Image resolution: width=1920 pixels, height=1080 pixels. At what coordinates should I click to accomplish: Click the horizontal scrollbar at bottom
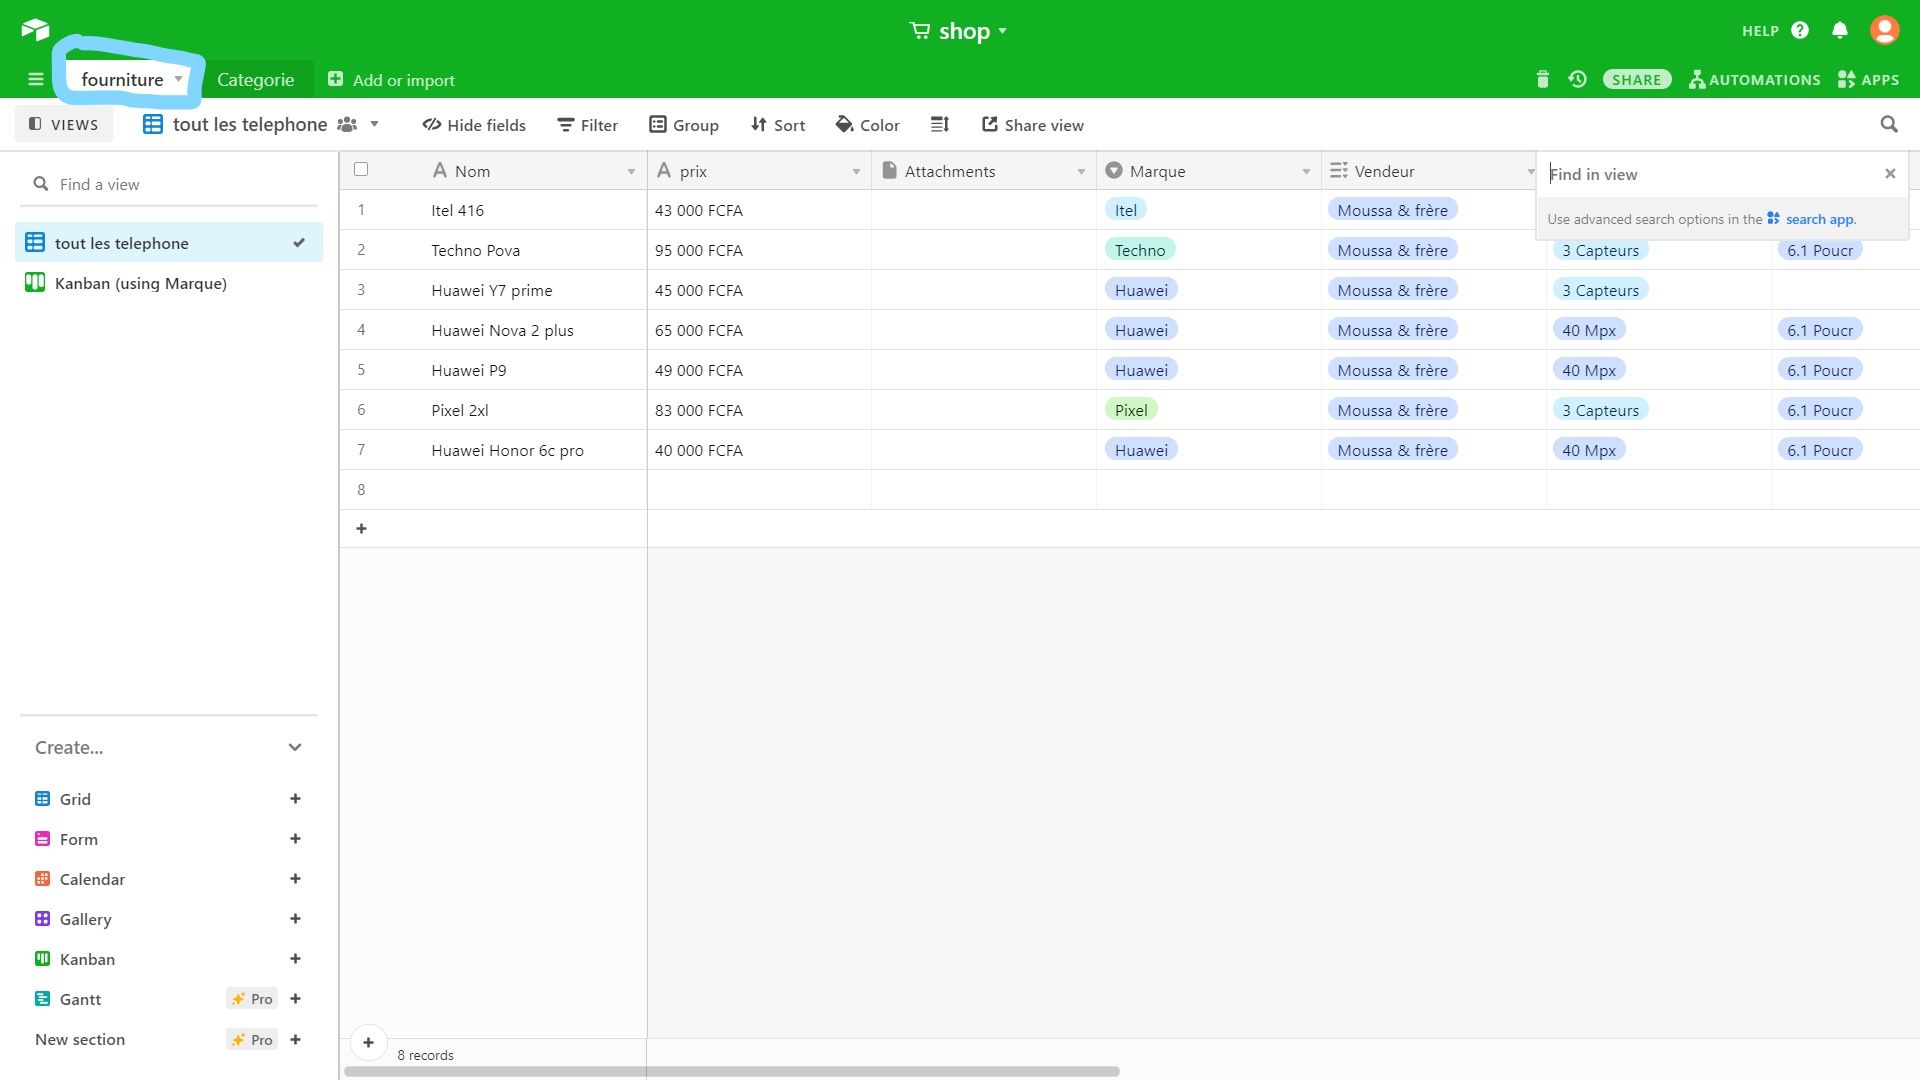tap(731, 1071)
